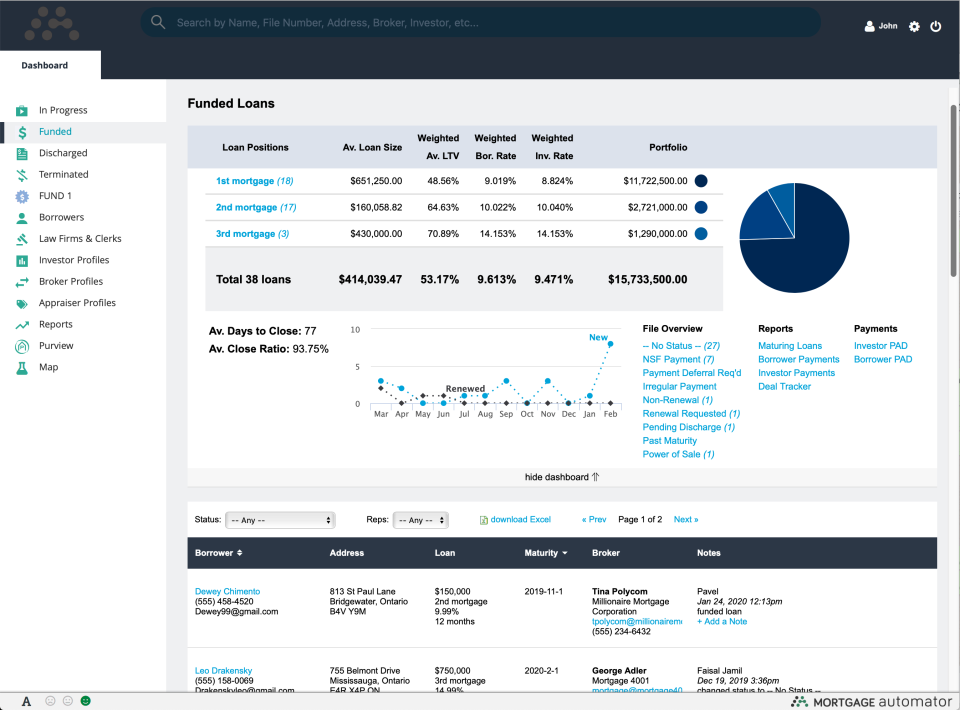The image size is (960, 710).
Task: Select the Law Firms & Clerks gavel icon
Action: point(20,238)
